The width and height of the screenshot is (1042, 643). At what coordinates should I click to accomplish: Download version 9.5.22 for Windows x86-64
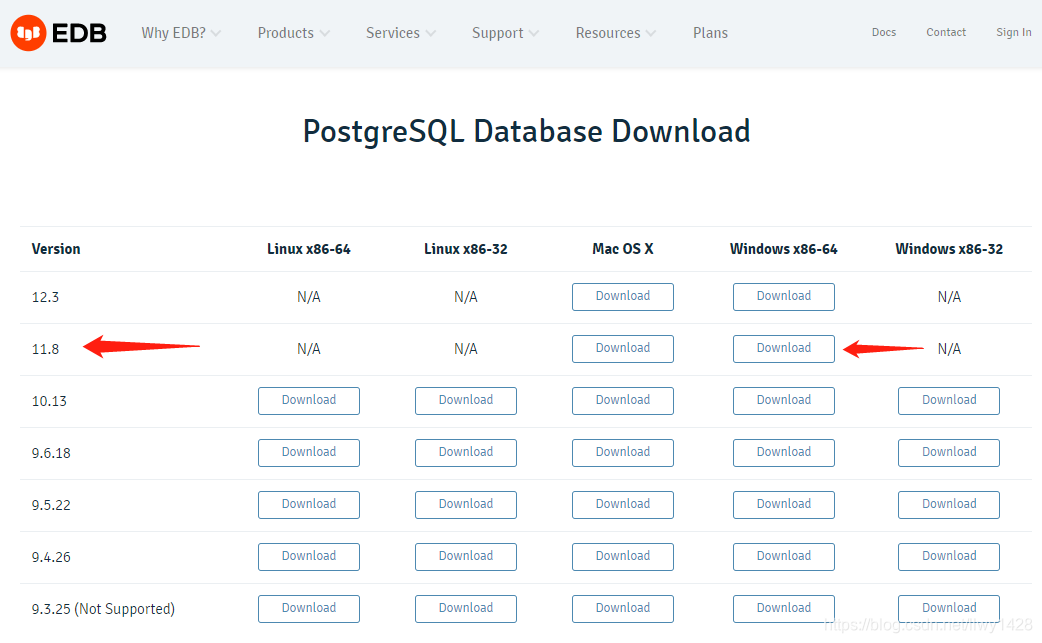click(x=783, y=505)
